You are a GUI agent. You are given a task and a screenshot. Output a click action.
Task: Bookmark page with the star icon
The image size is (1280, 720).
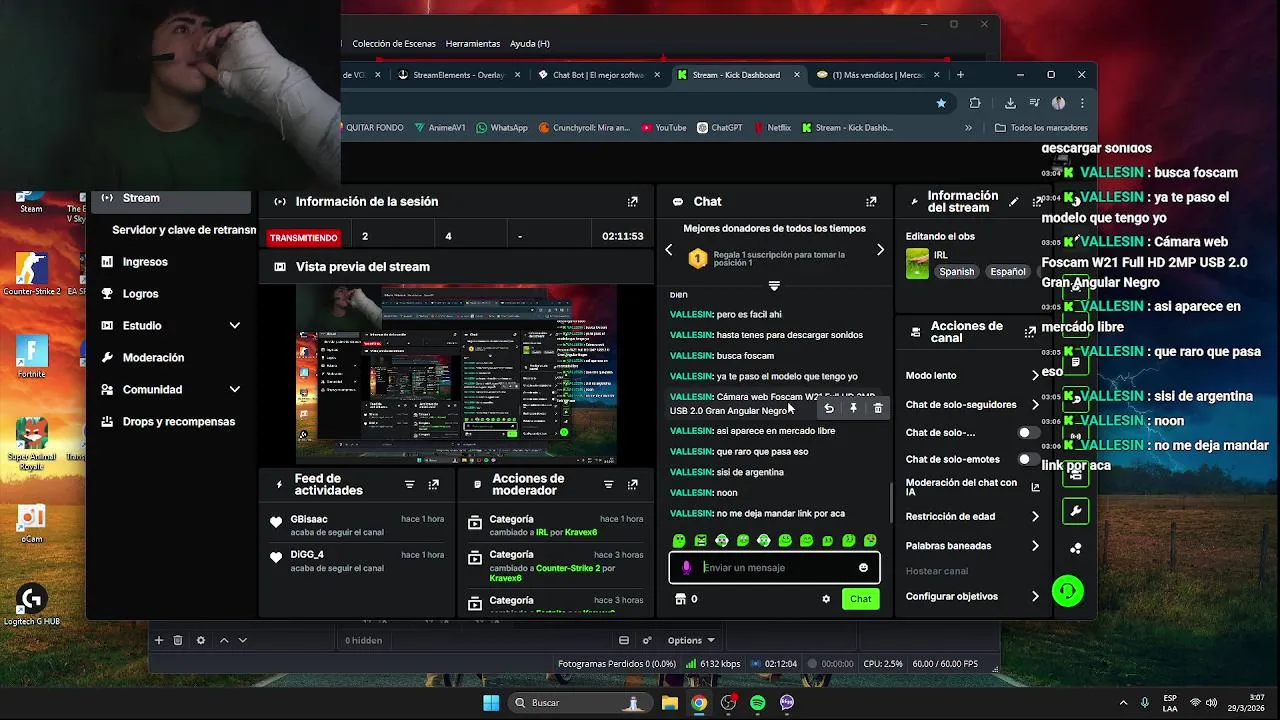click(941, 102)
